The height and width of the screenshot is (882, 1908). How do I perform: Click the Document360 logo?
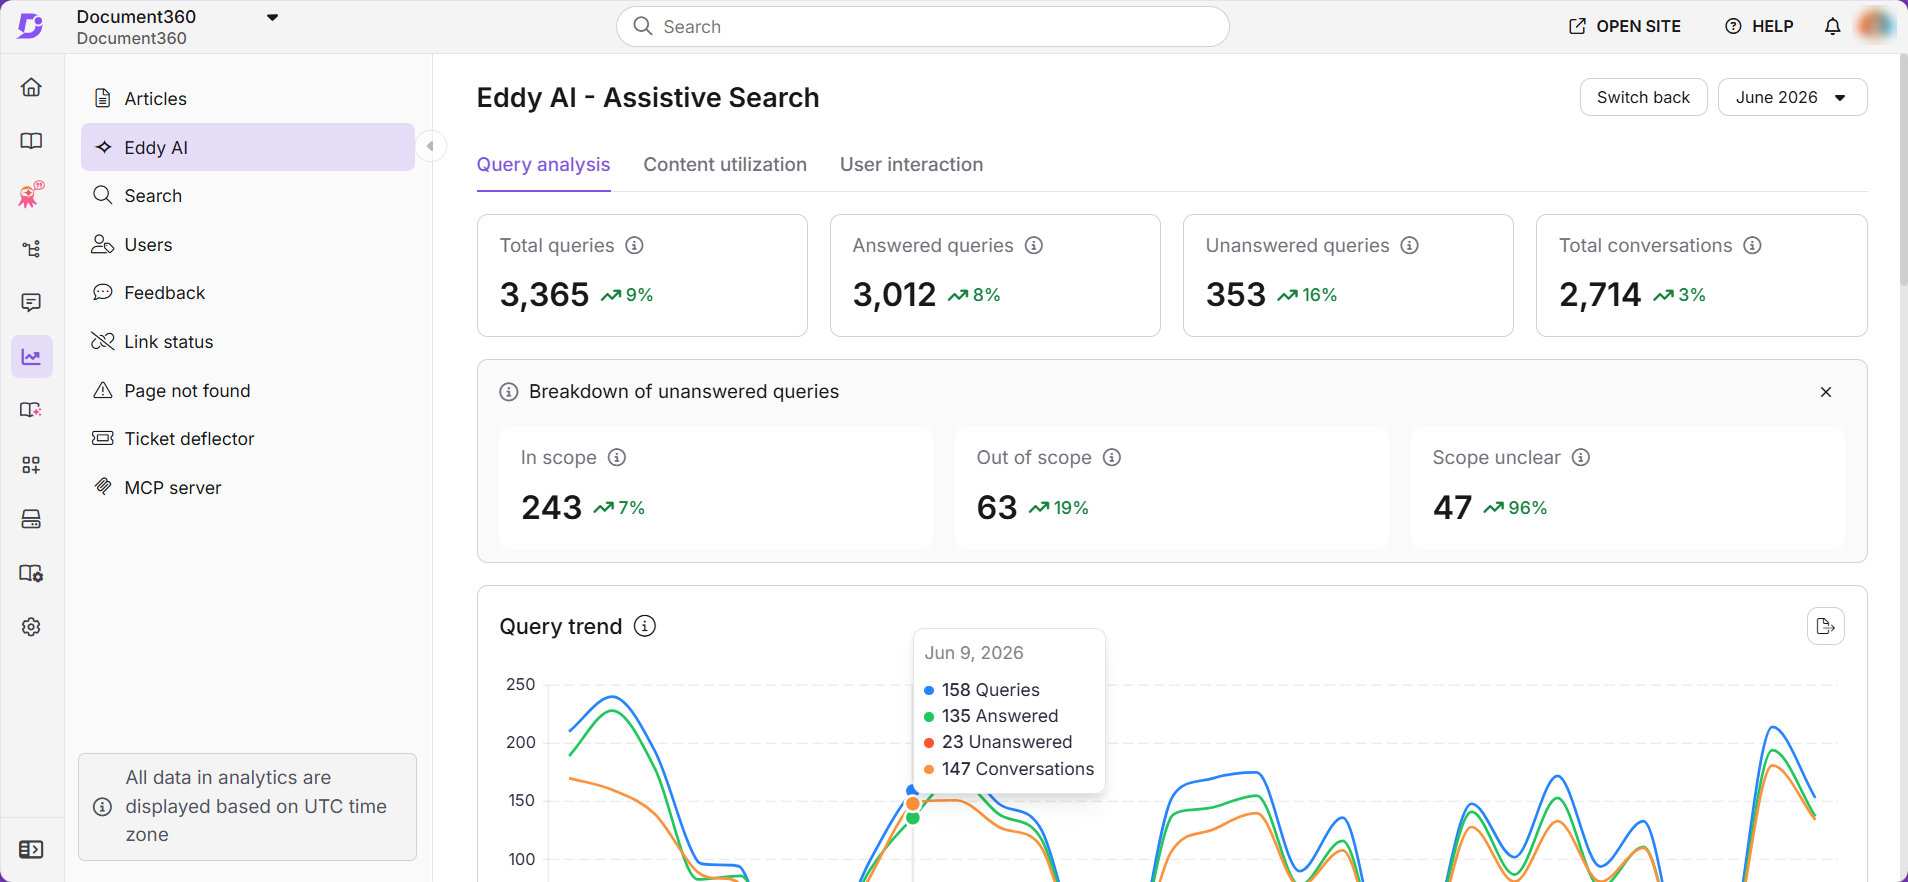tap(31, 26)
